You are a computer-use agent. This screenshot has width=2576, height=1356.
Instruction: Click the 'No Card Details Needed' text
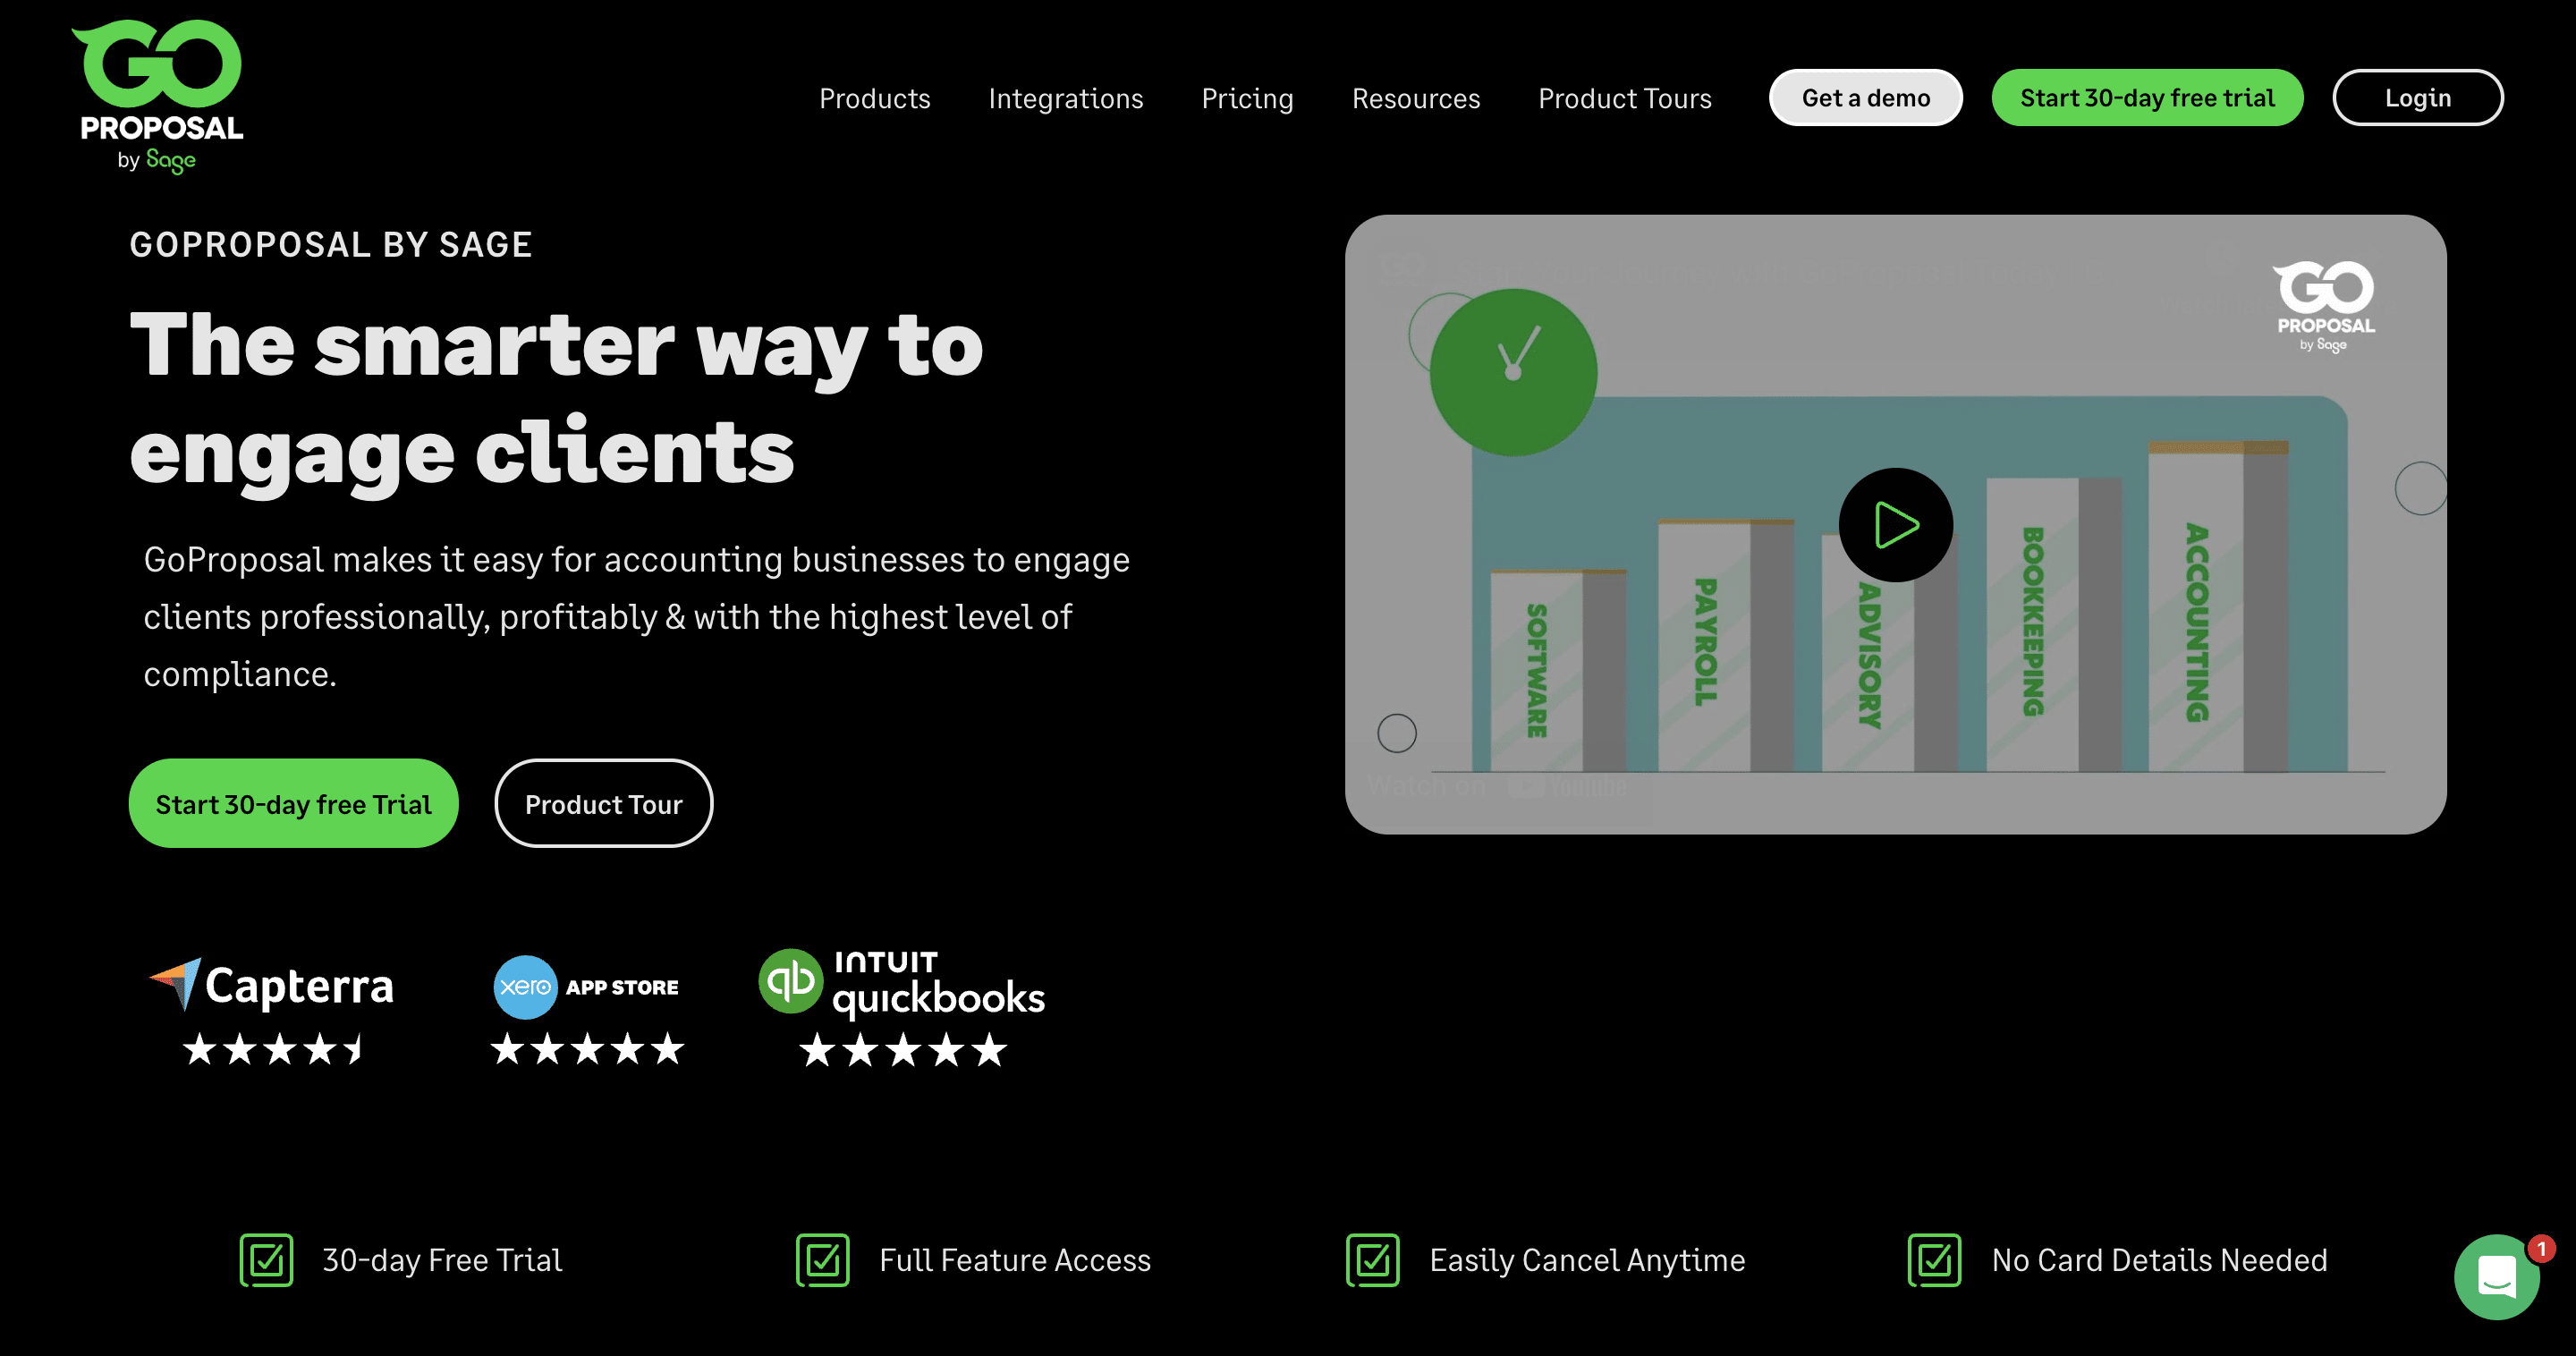point(2159,1260)
